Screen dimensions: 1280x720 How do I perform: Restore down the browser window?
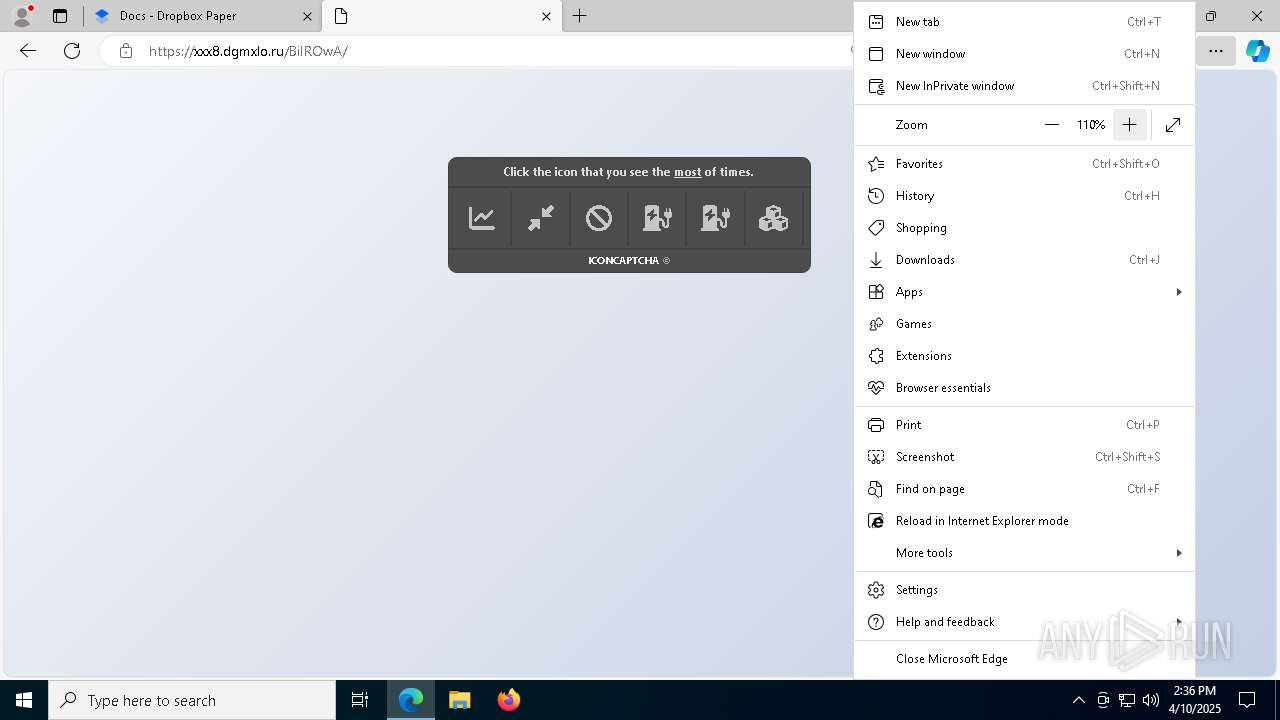(1211, 16)
